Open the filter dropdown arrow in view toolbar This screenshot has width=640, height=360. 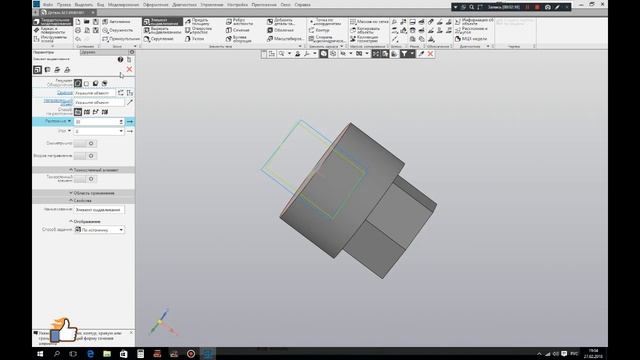click(412, 53)
